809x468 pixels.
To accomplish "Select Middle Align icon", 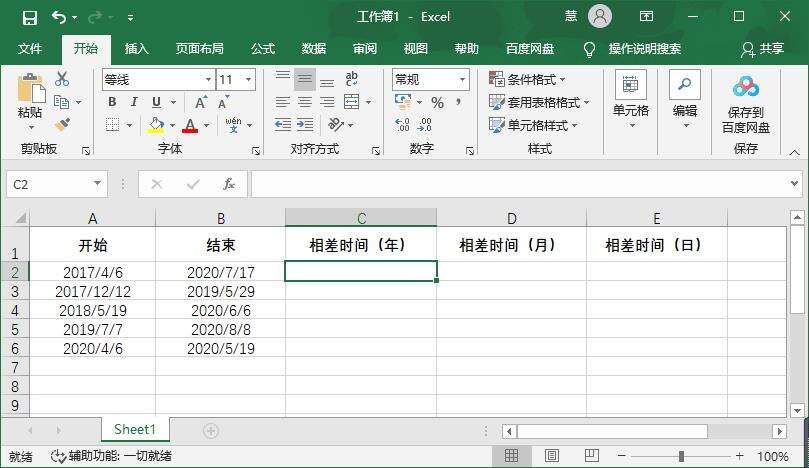I will [x=305, y=79].
